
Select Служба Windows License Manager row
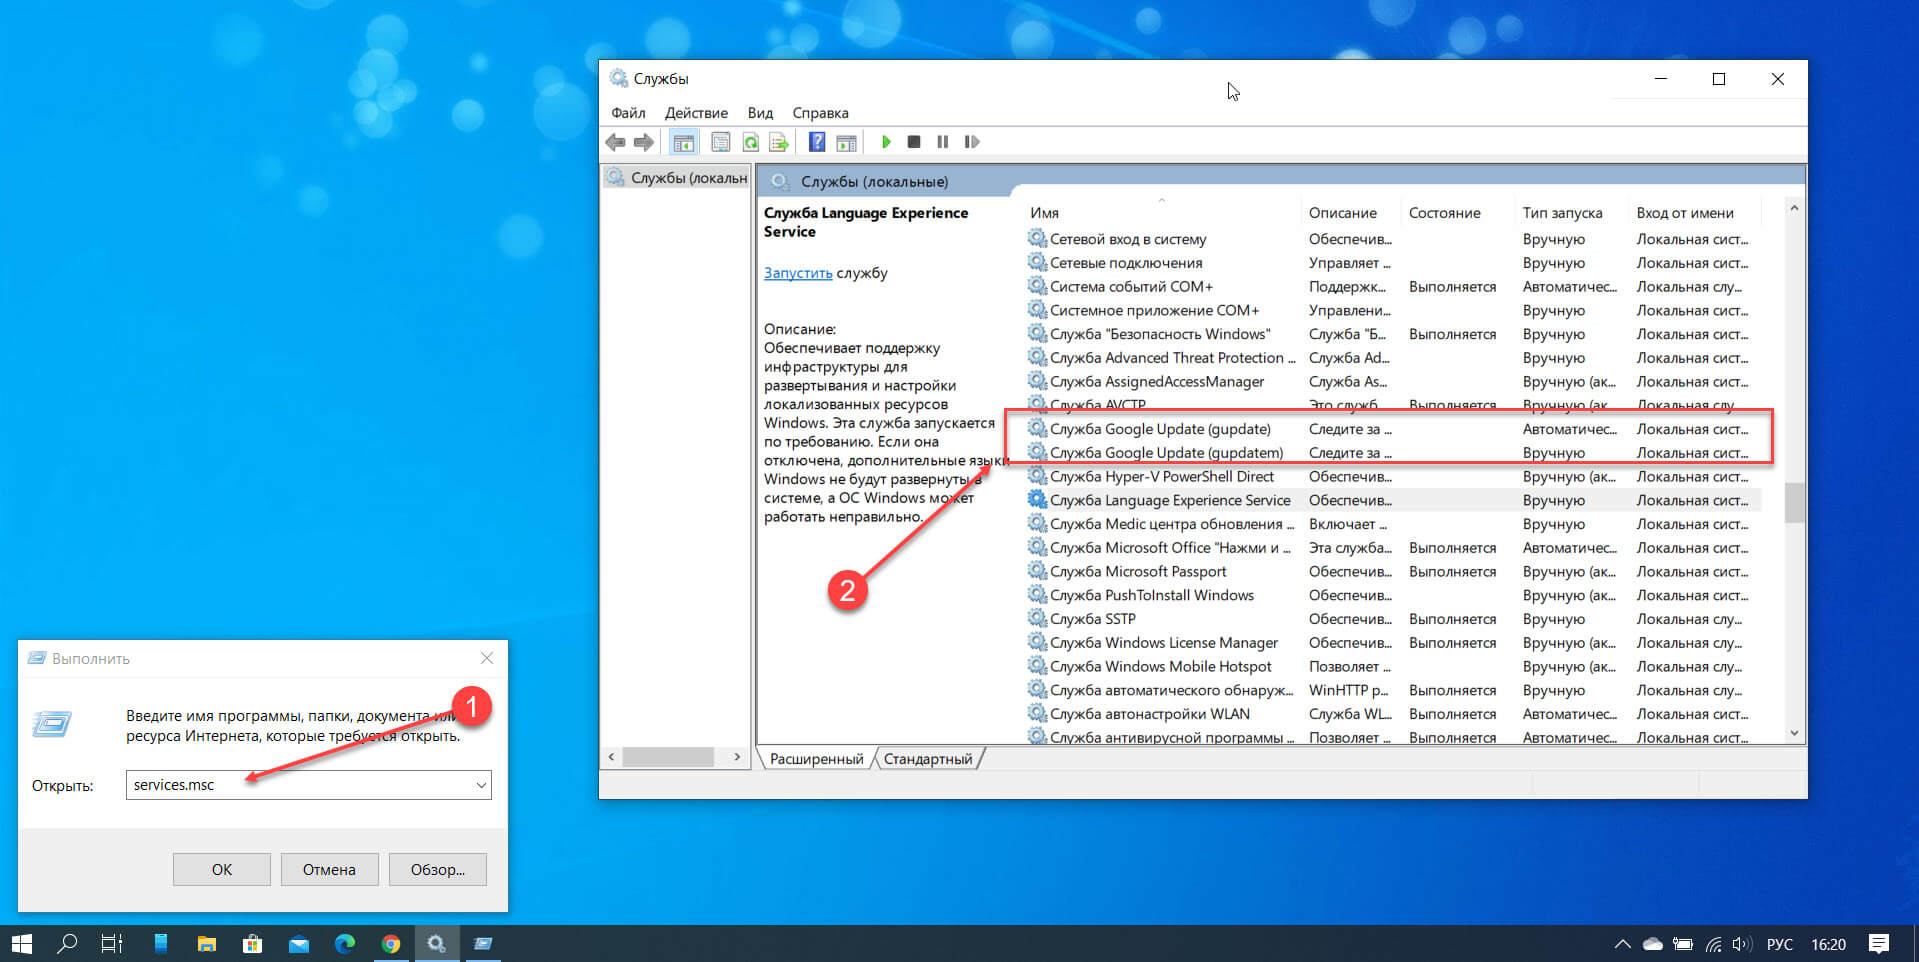coord(1393,643)
